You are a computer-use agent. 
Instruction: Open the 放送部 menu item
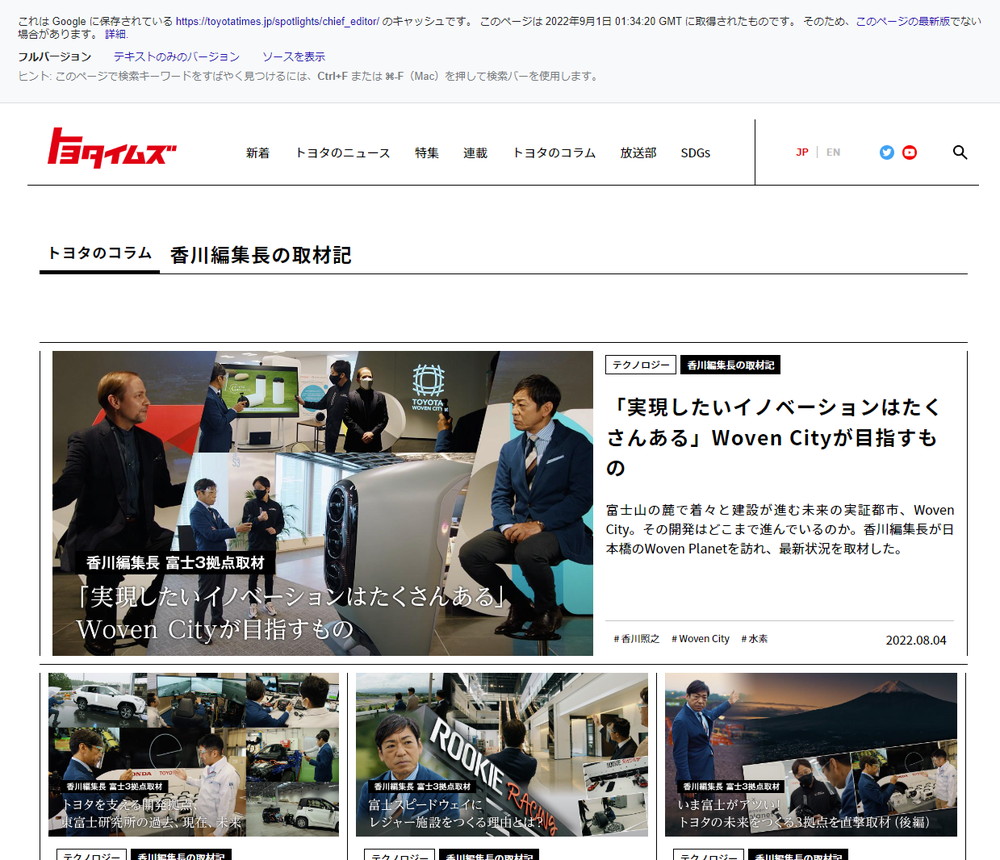pos(638,153)
